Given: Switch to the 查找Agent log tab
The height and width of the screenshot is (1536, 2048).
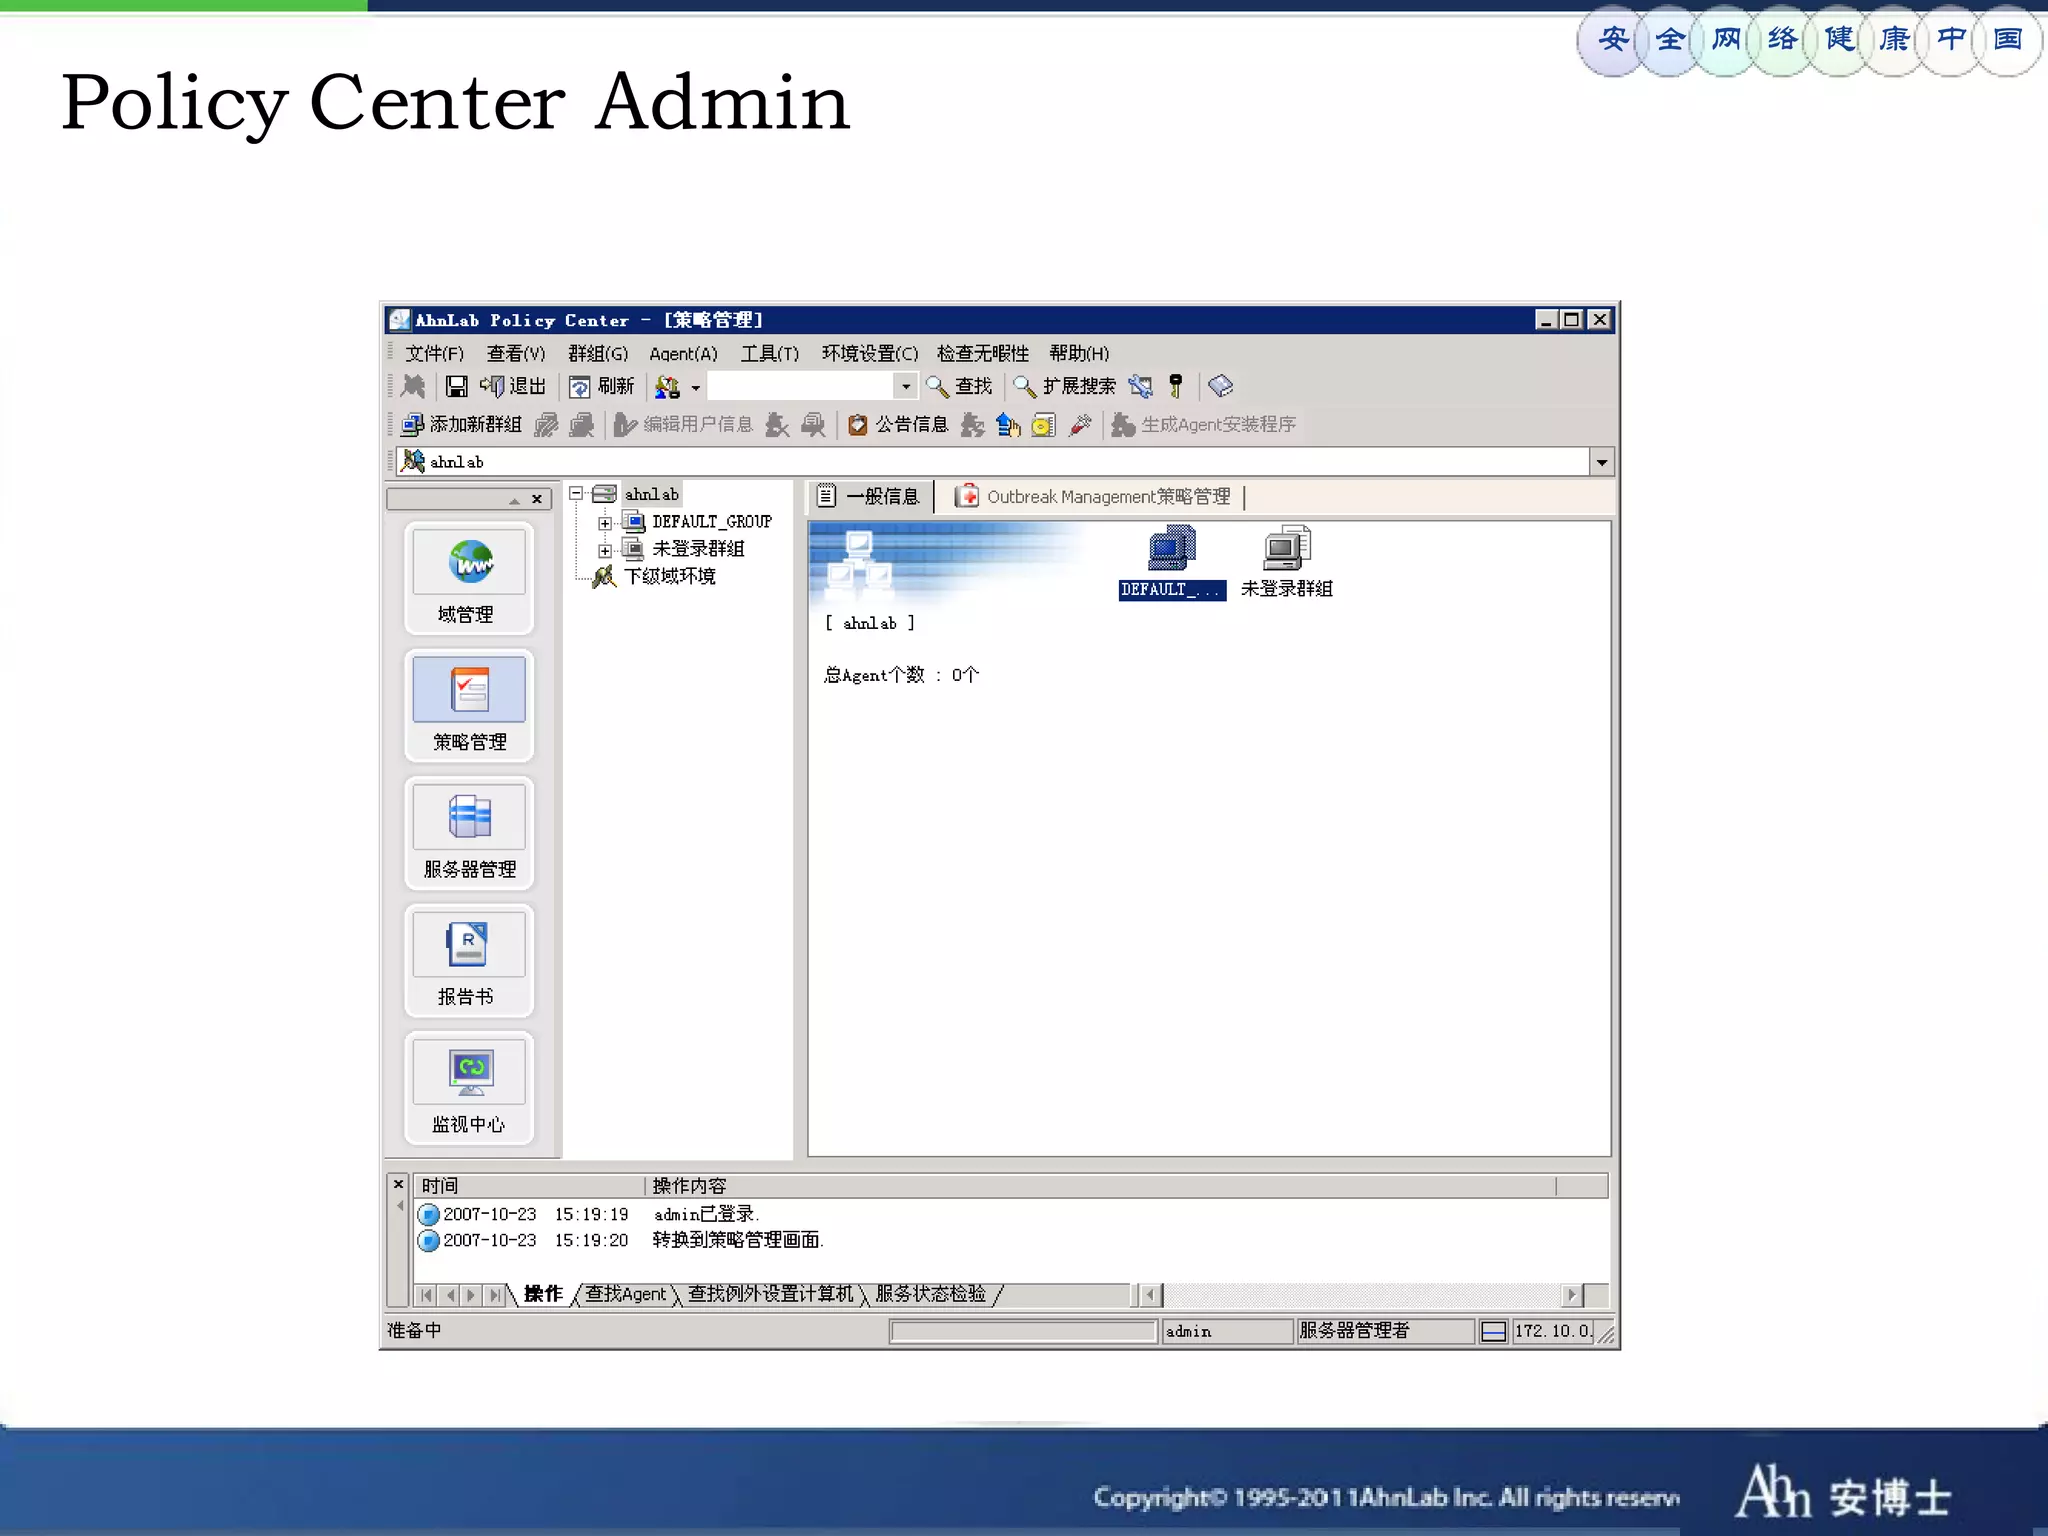Looking at the screenshot, I should pos(625,1294).
